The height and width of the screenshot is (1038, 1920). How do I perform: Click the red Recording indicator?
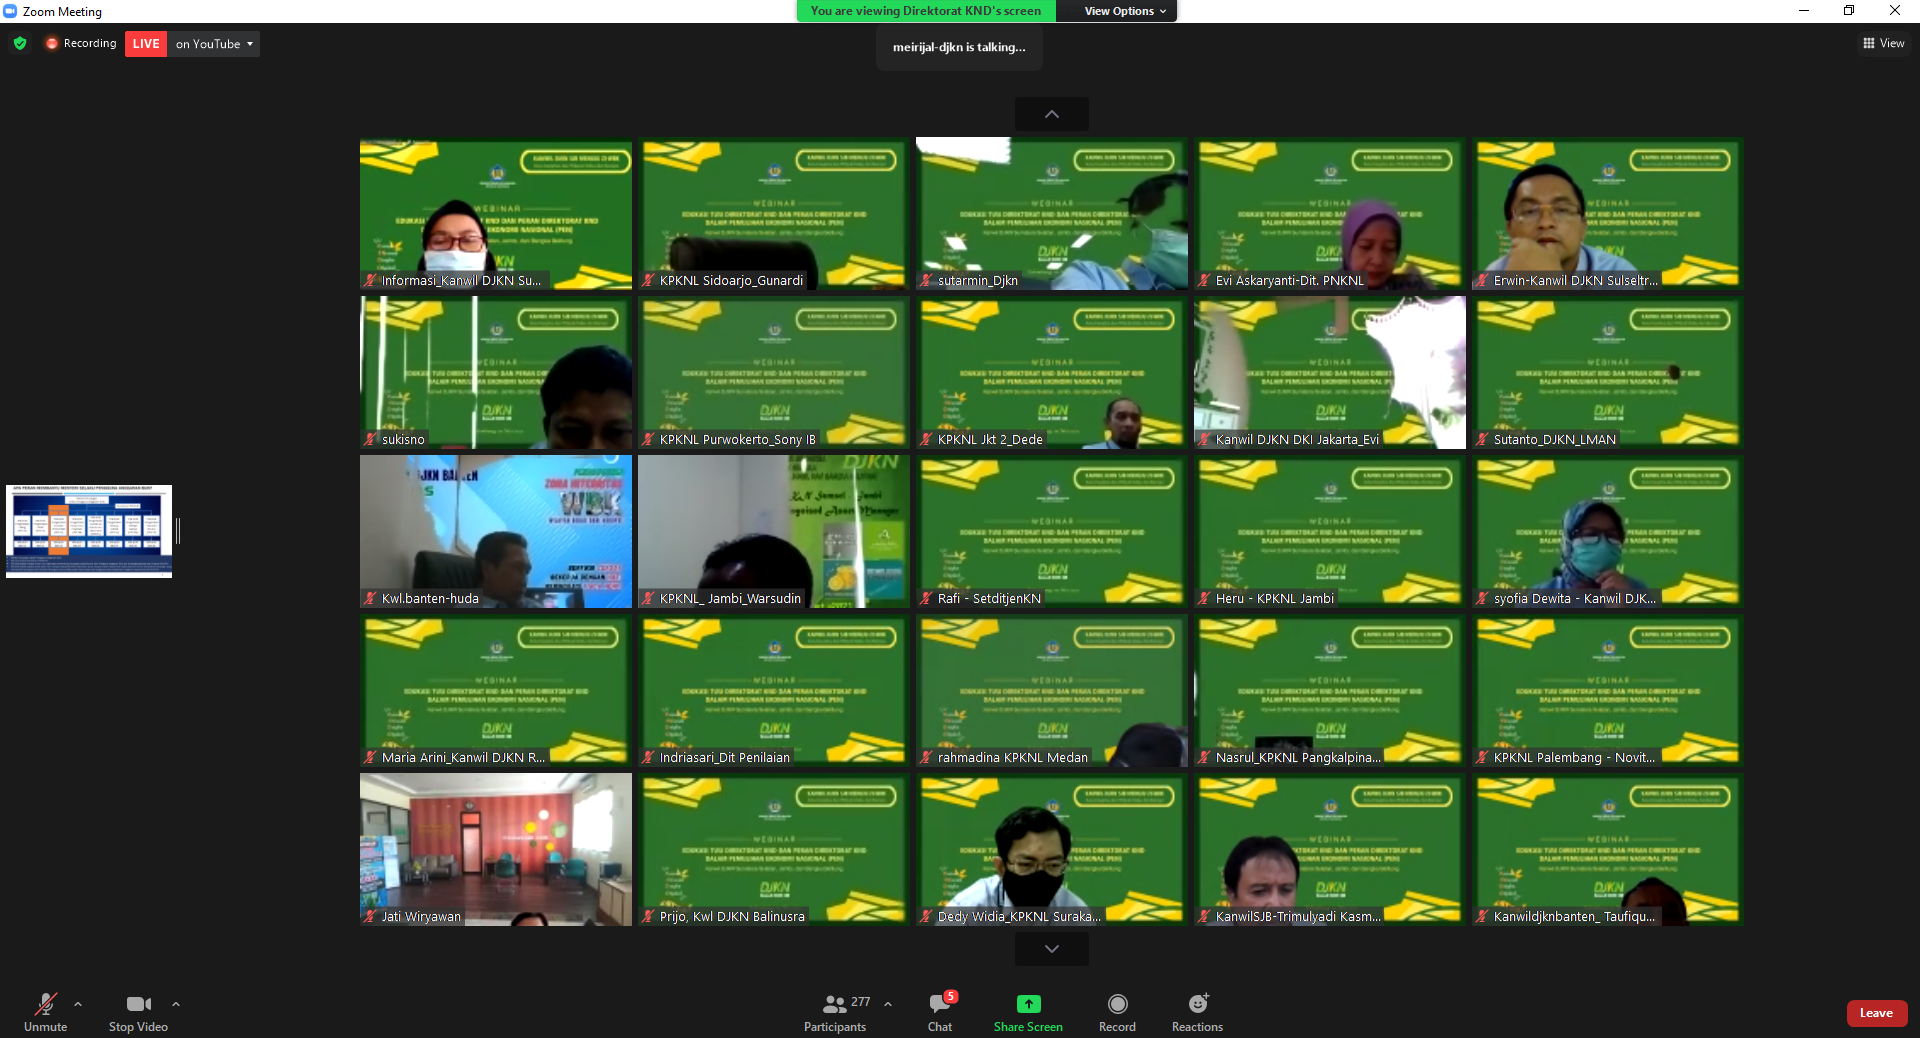(x=81, y=44)
